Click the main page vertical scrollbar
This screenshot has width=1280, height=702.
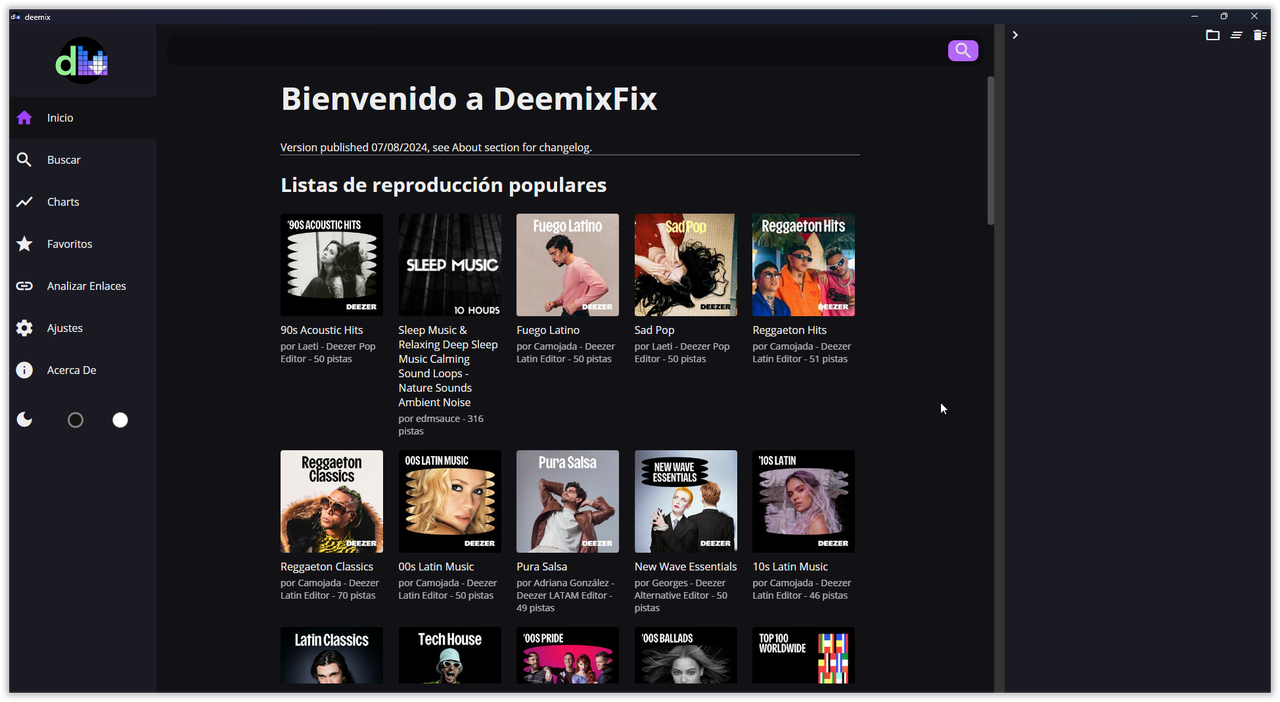[991, 150]
